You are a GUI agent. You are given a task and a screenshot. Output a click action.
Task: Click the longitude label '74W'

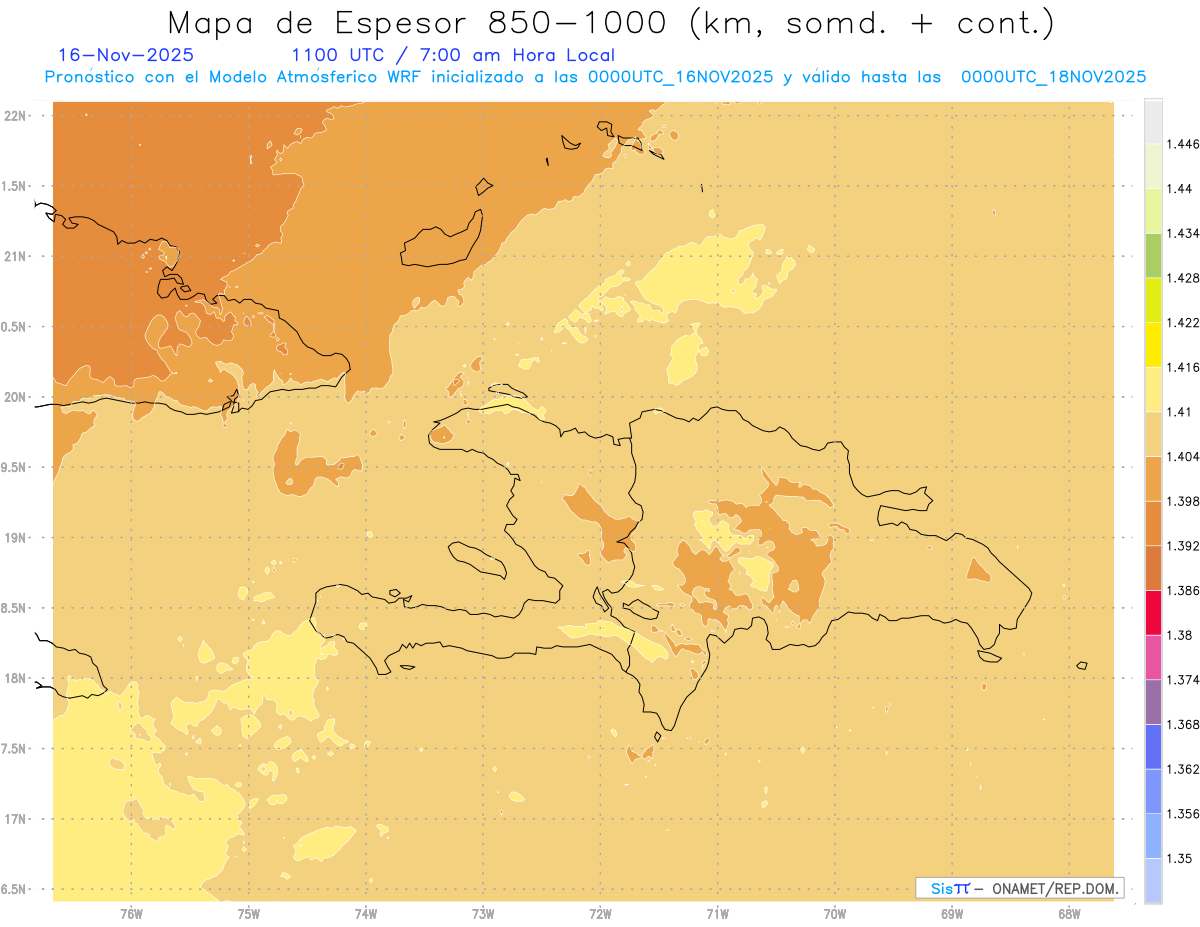[366, 913]
